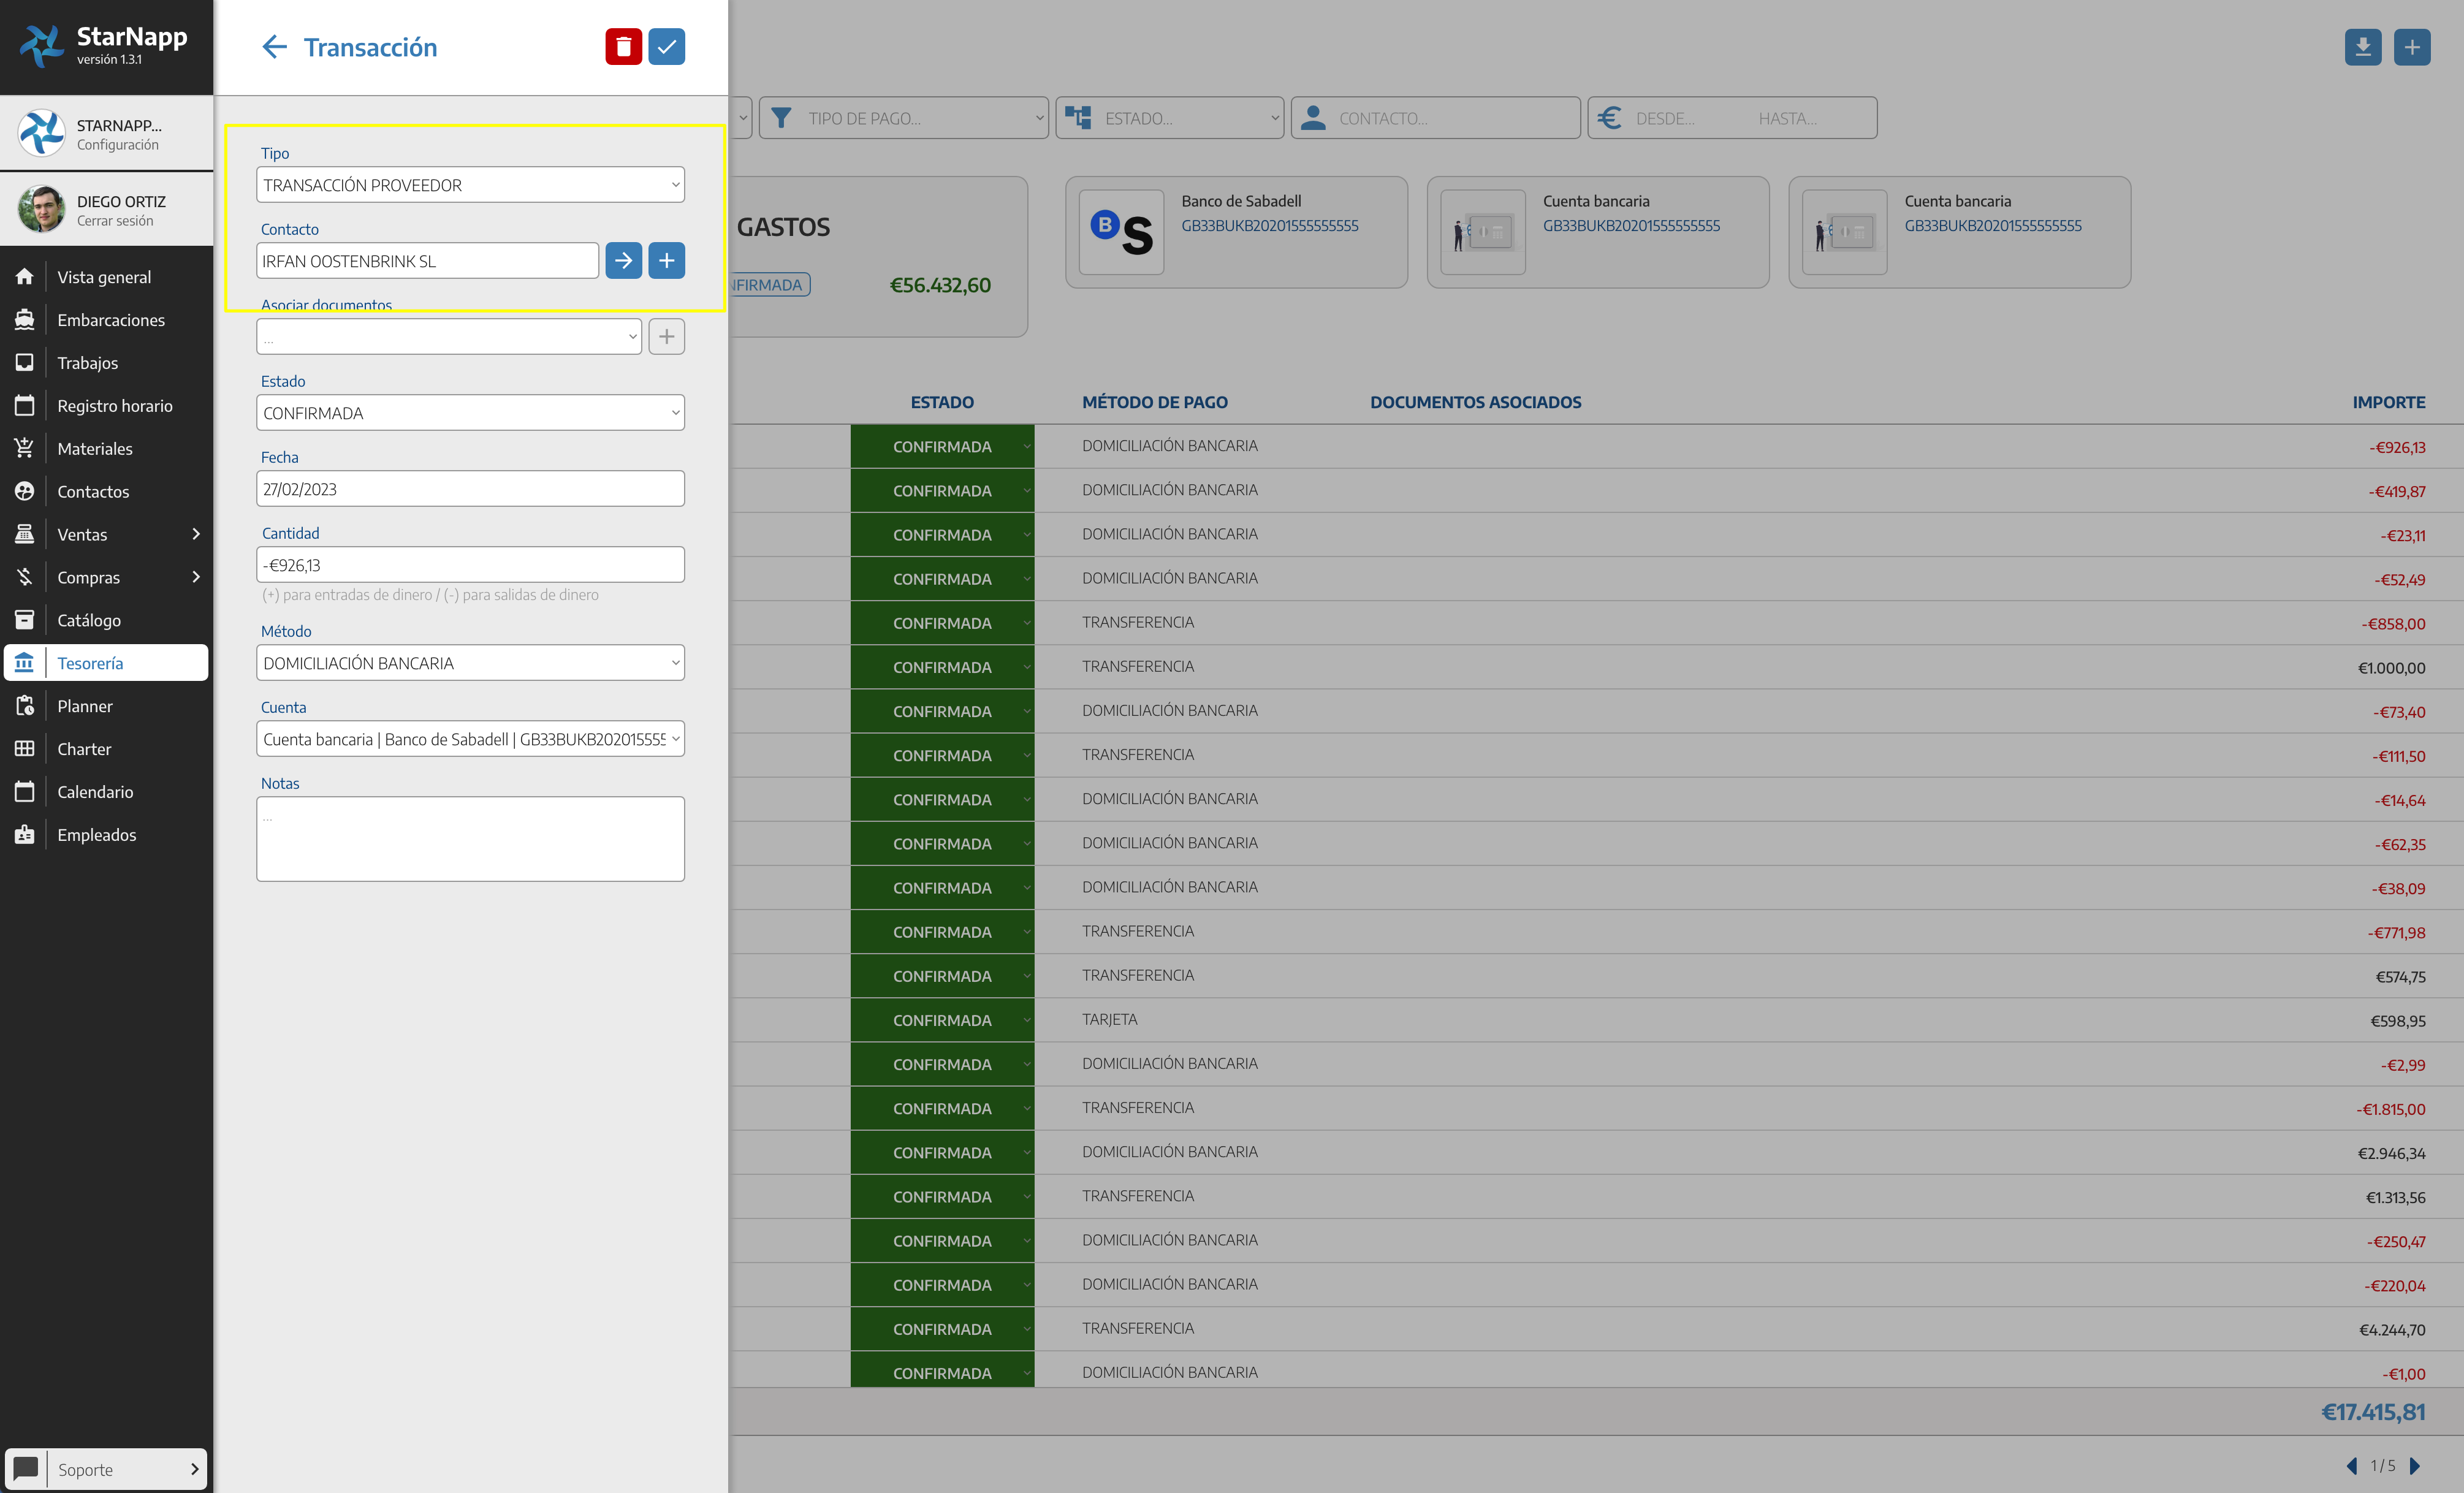Select Planner from the sidebar
Screen dimensions: 2464x1493
coord(84,706)
